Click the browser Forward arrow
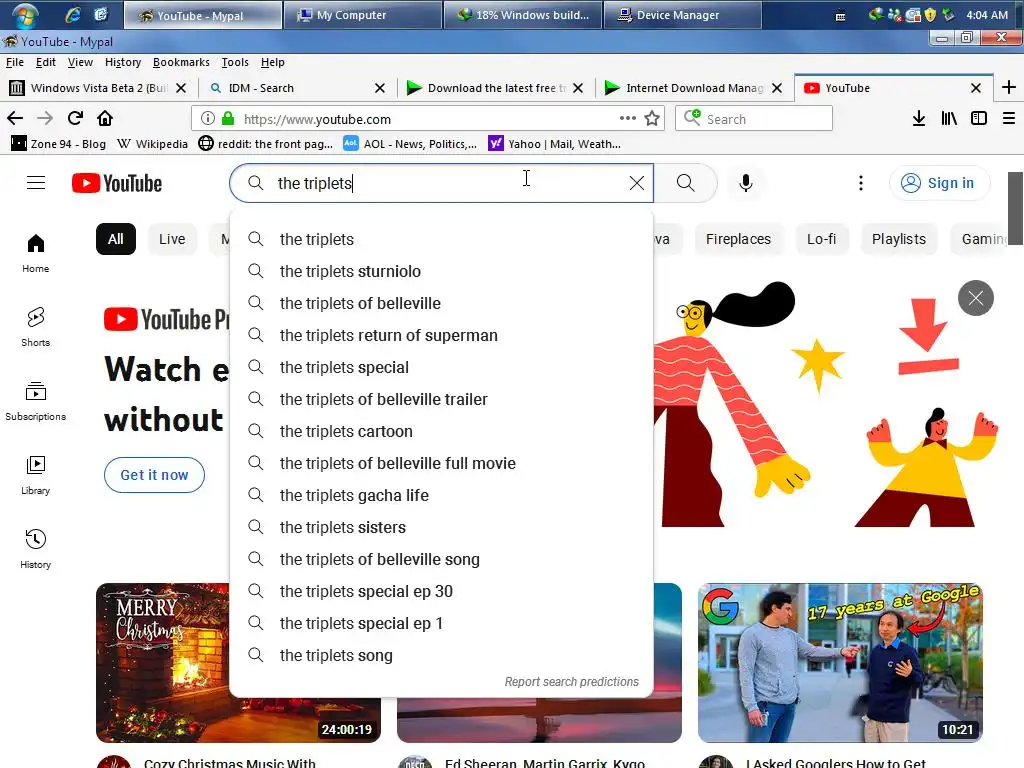1024x768 pixels. [x=45, y=118]
